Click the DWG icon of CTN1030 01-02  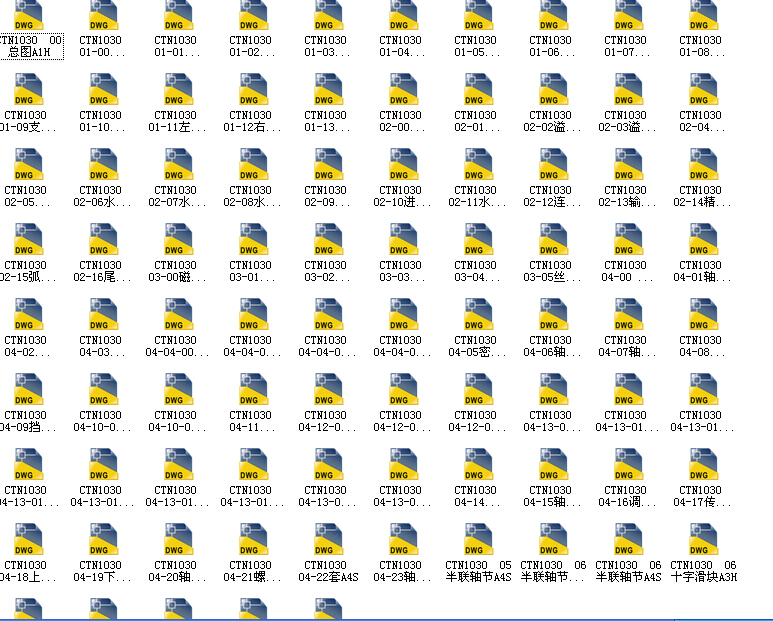coord(253,15)
